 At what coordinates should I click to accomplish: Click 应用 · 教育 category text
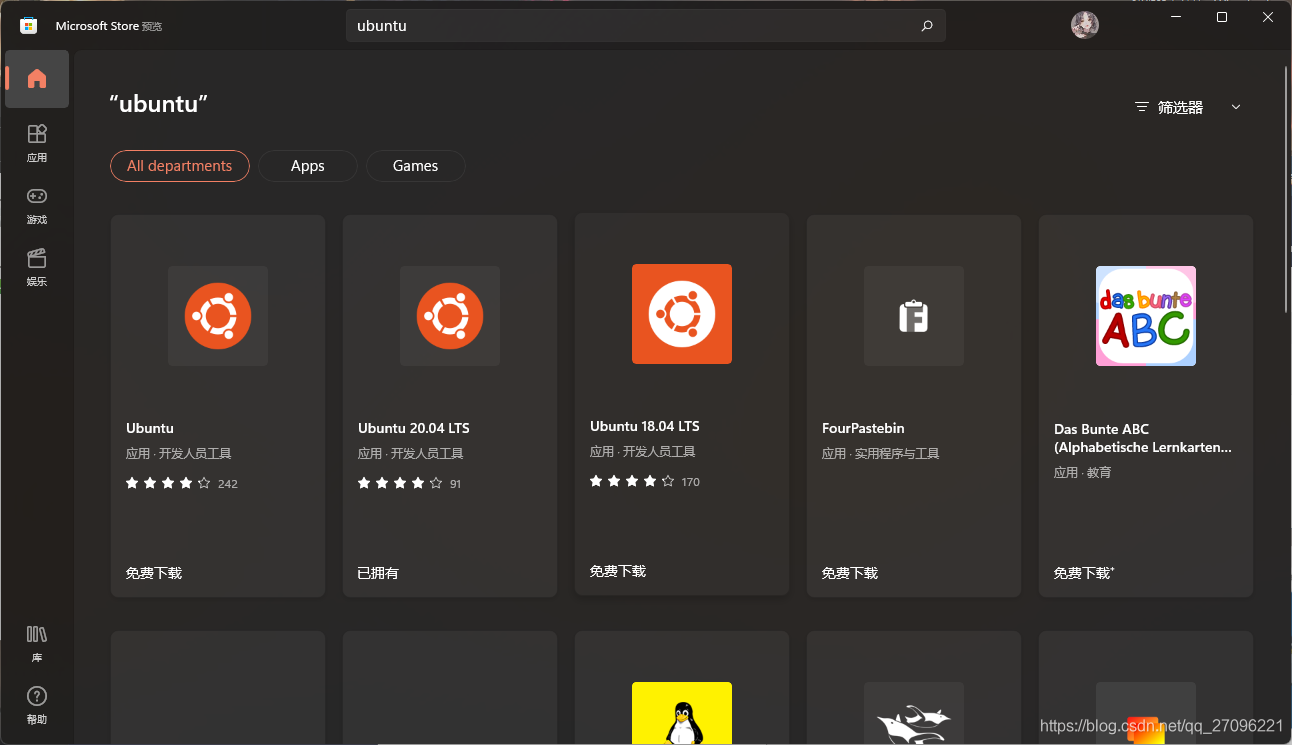click(1083, 472)
